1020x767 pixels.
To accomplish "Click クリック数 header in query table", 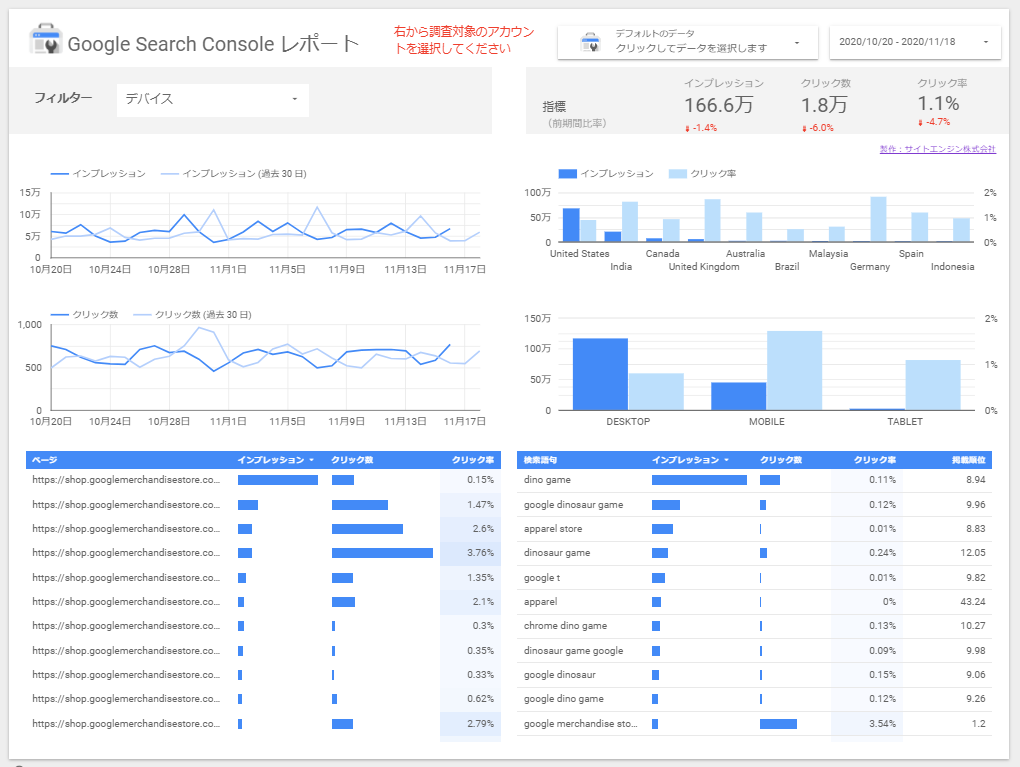I will click(x=781, y=460).
